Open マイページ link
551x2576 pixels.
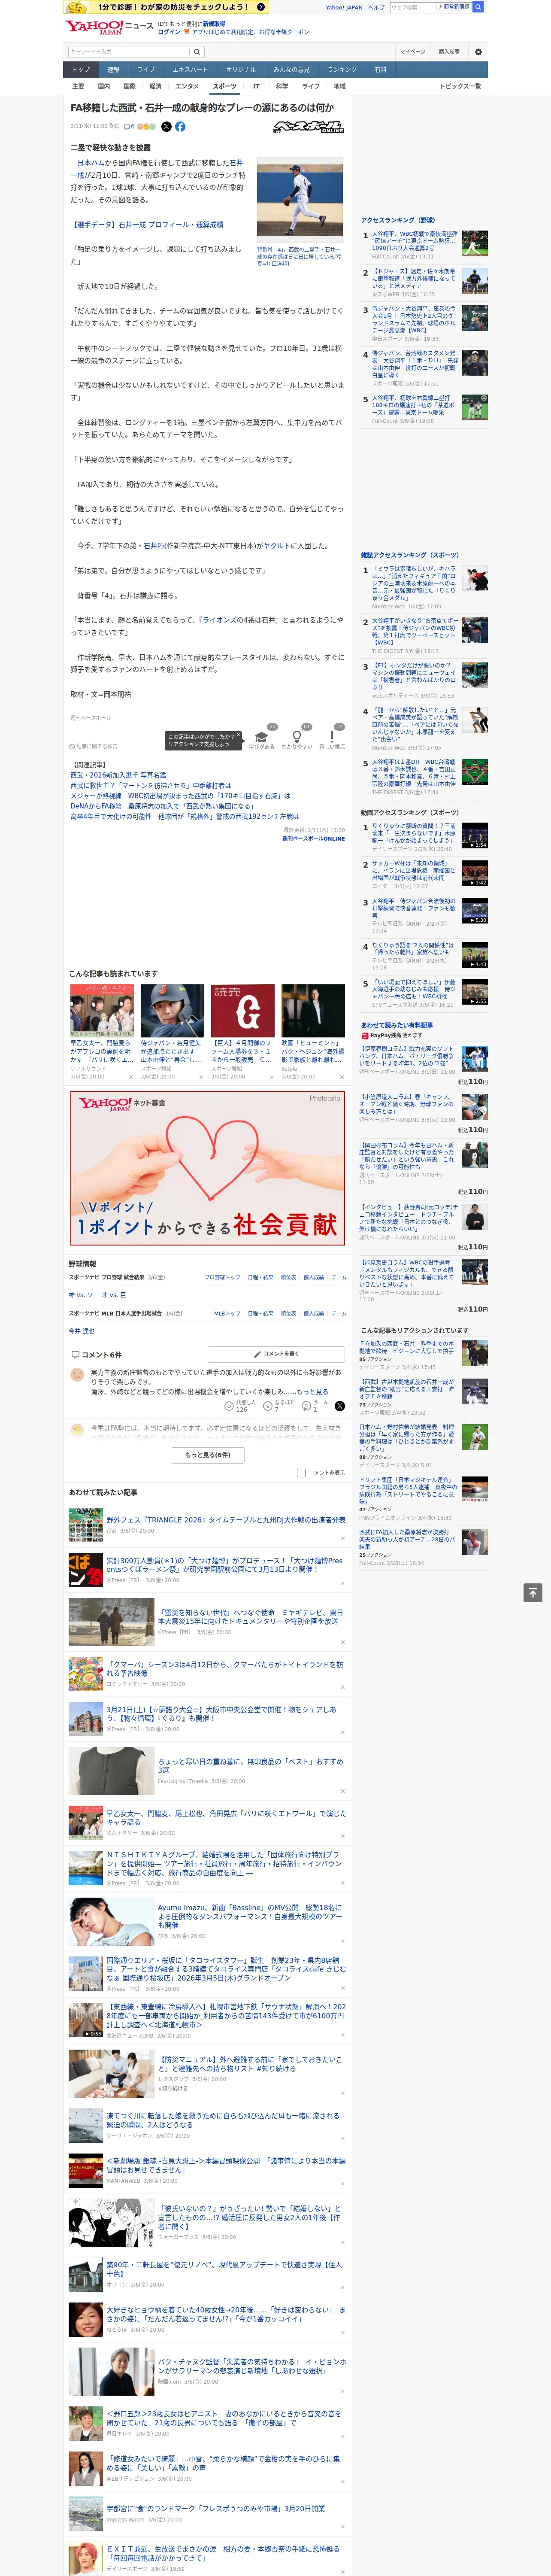click(412, 51)
